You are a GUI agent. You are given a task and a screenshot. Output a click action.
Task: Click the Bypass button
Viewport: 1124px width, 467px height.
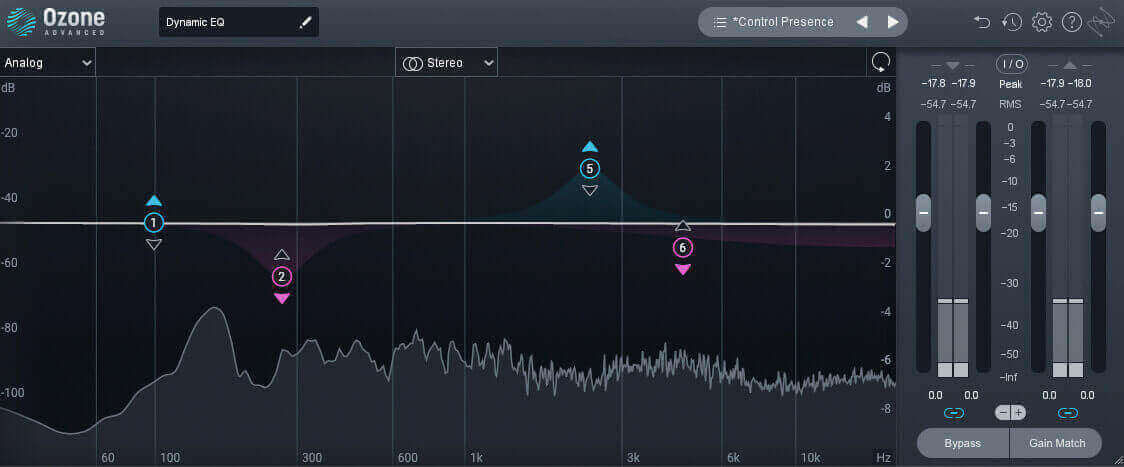pos(963,443)
